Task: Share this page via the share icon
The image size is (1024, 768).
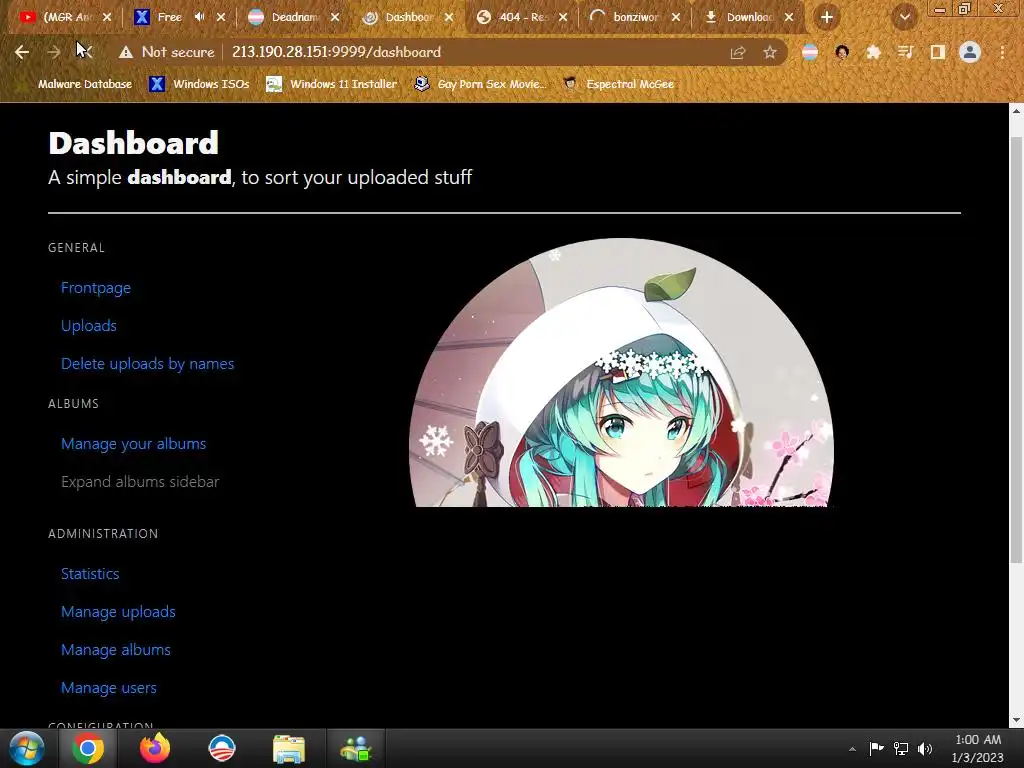Action: [x=738, y=52]
